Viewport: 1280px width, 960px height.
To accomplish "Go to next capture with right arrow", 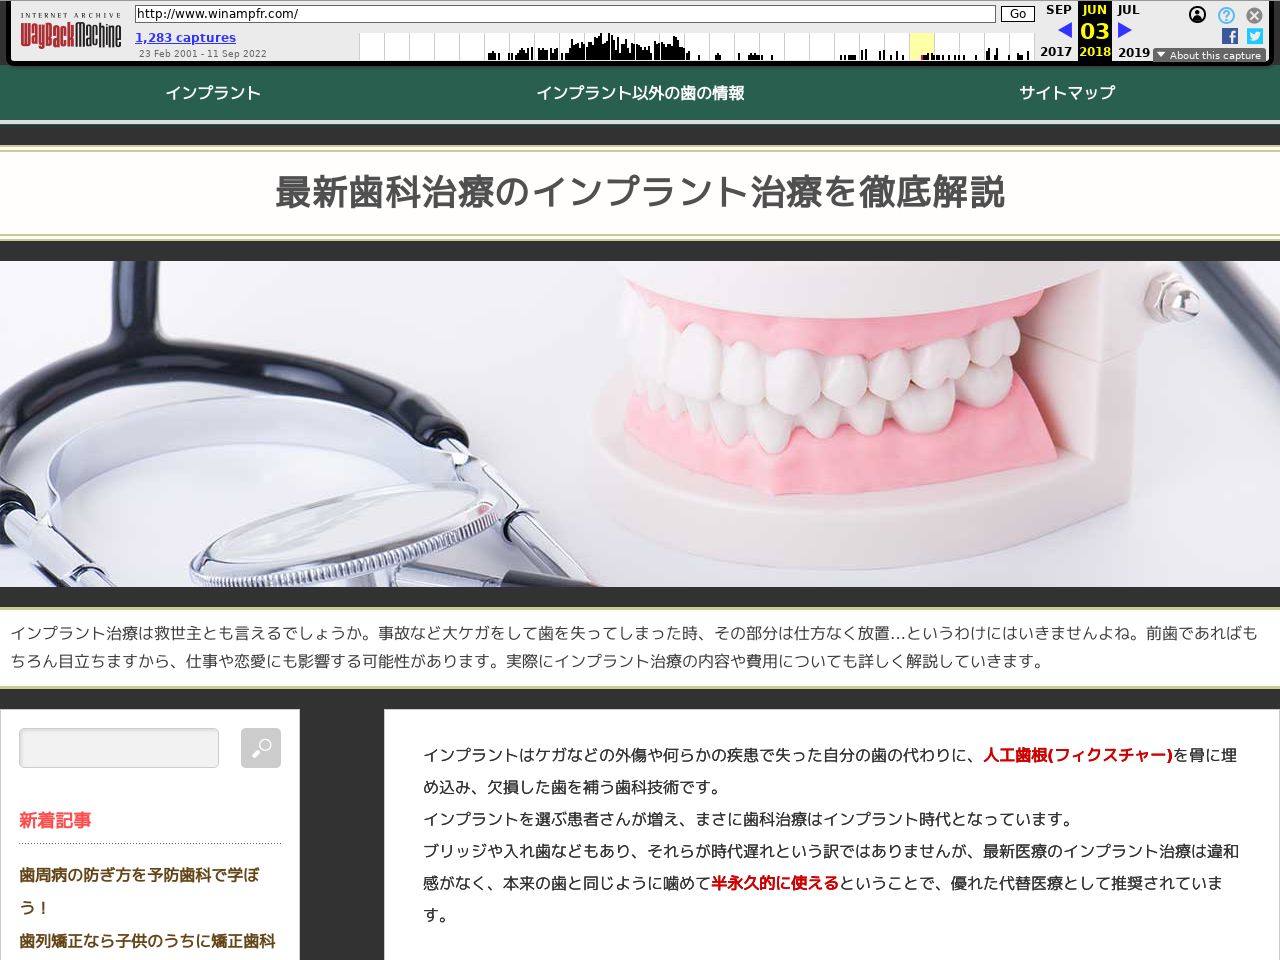I will (x=1125, y=30).
